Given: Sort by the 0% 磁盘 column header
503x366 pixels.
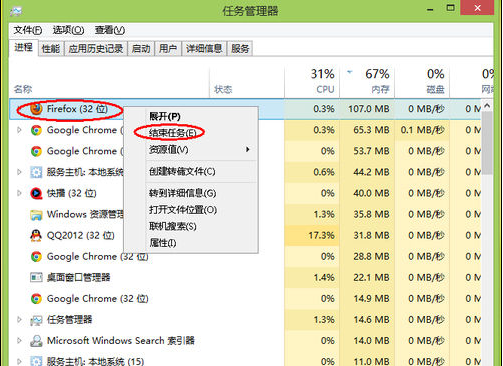Looking at the screenshot, I should (422, 82).
